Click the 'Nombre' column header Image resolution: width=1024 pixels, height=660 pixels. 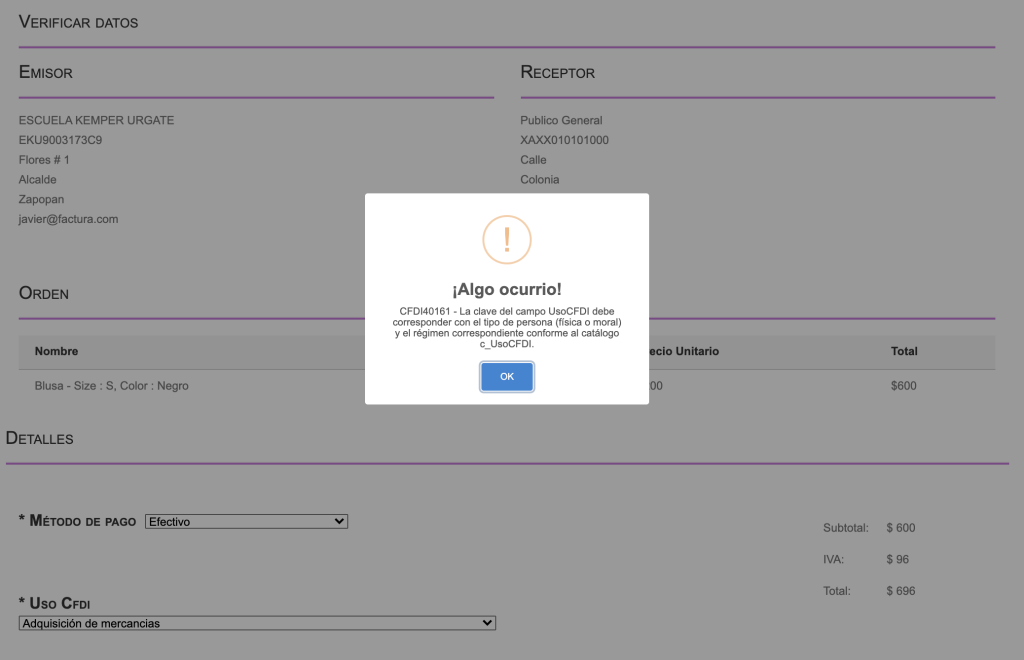pos(56,351)
